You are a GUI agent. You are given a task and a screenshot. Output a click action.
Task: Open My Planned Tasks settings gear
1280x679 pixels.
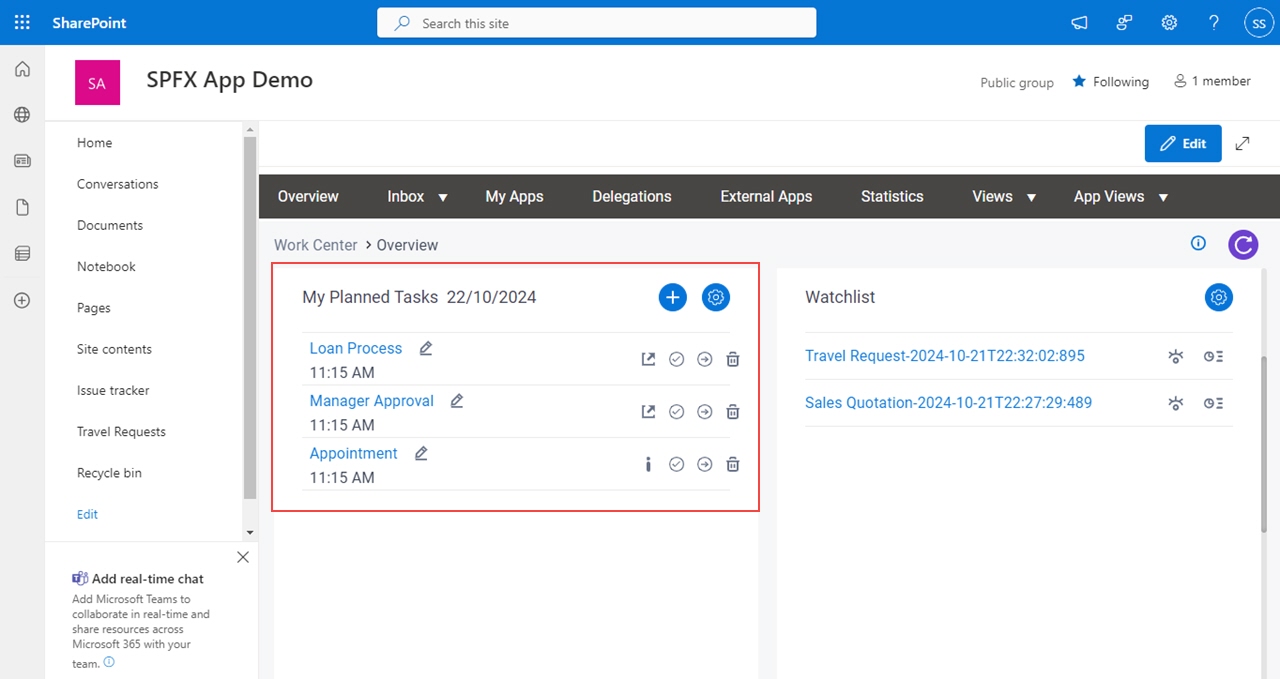pyautogui.click(x=716, y=297)
